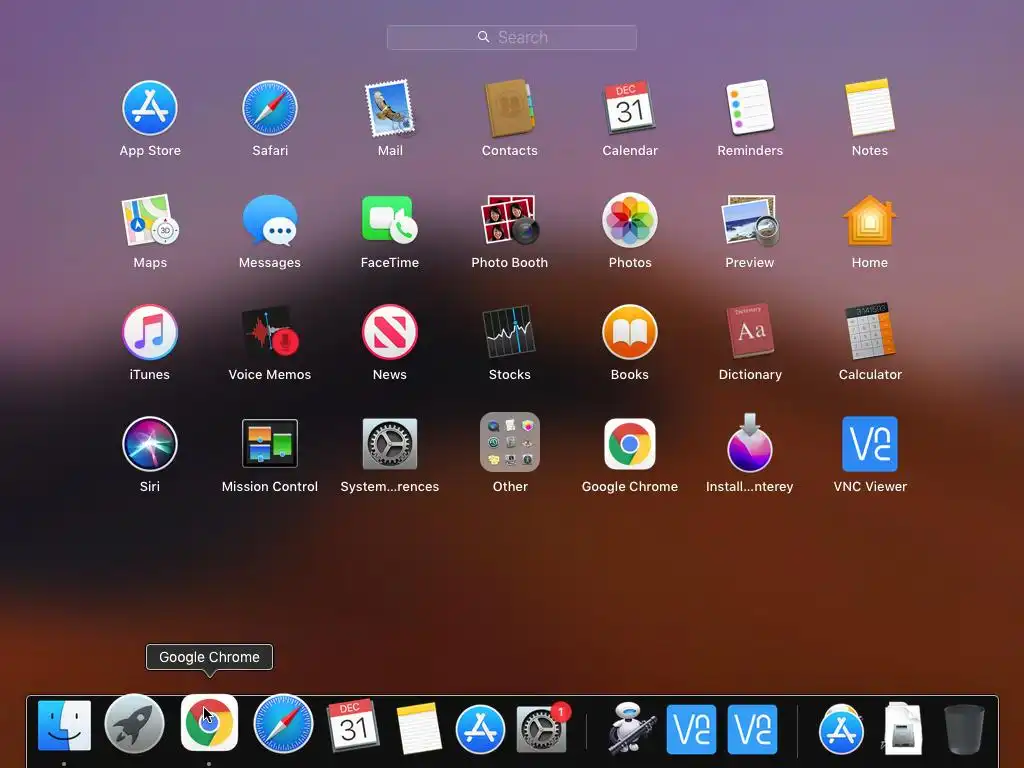
Task: Launch the Reminders app
Action: tap(750, 108)
